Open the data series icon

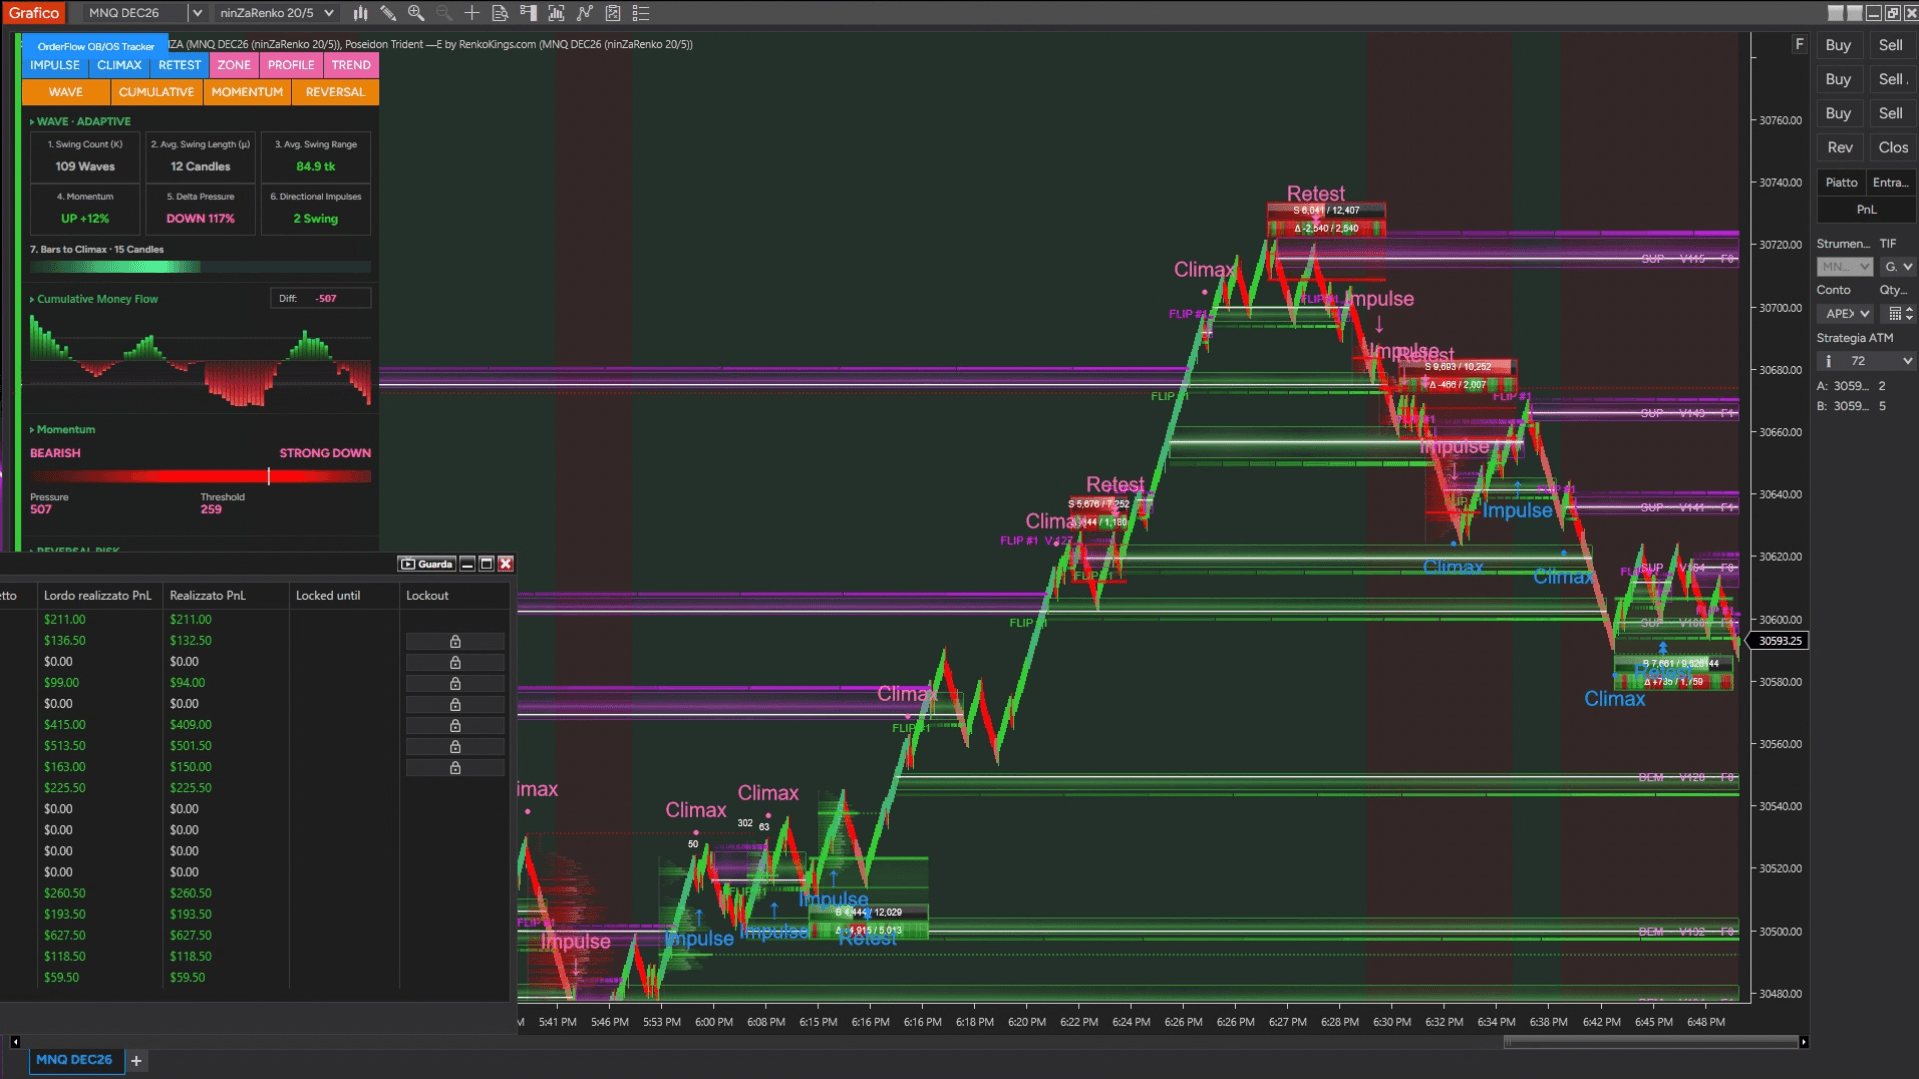click(556, 13)
